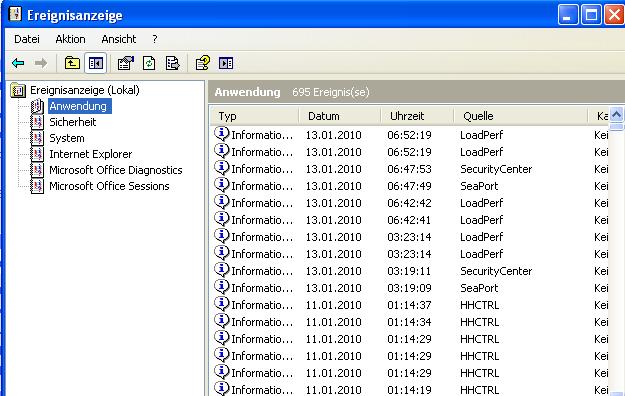Screen dimensions: 625x396
Task: Click HHCTRL source at 01:14:19
Action: click(x=480, y=390)
